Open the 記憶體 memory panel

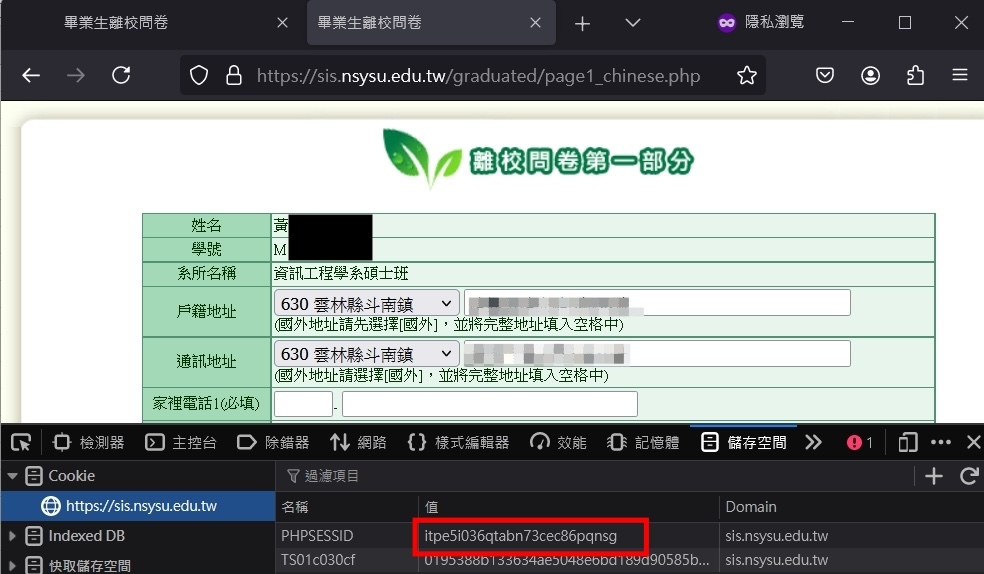pos(643,443)
